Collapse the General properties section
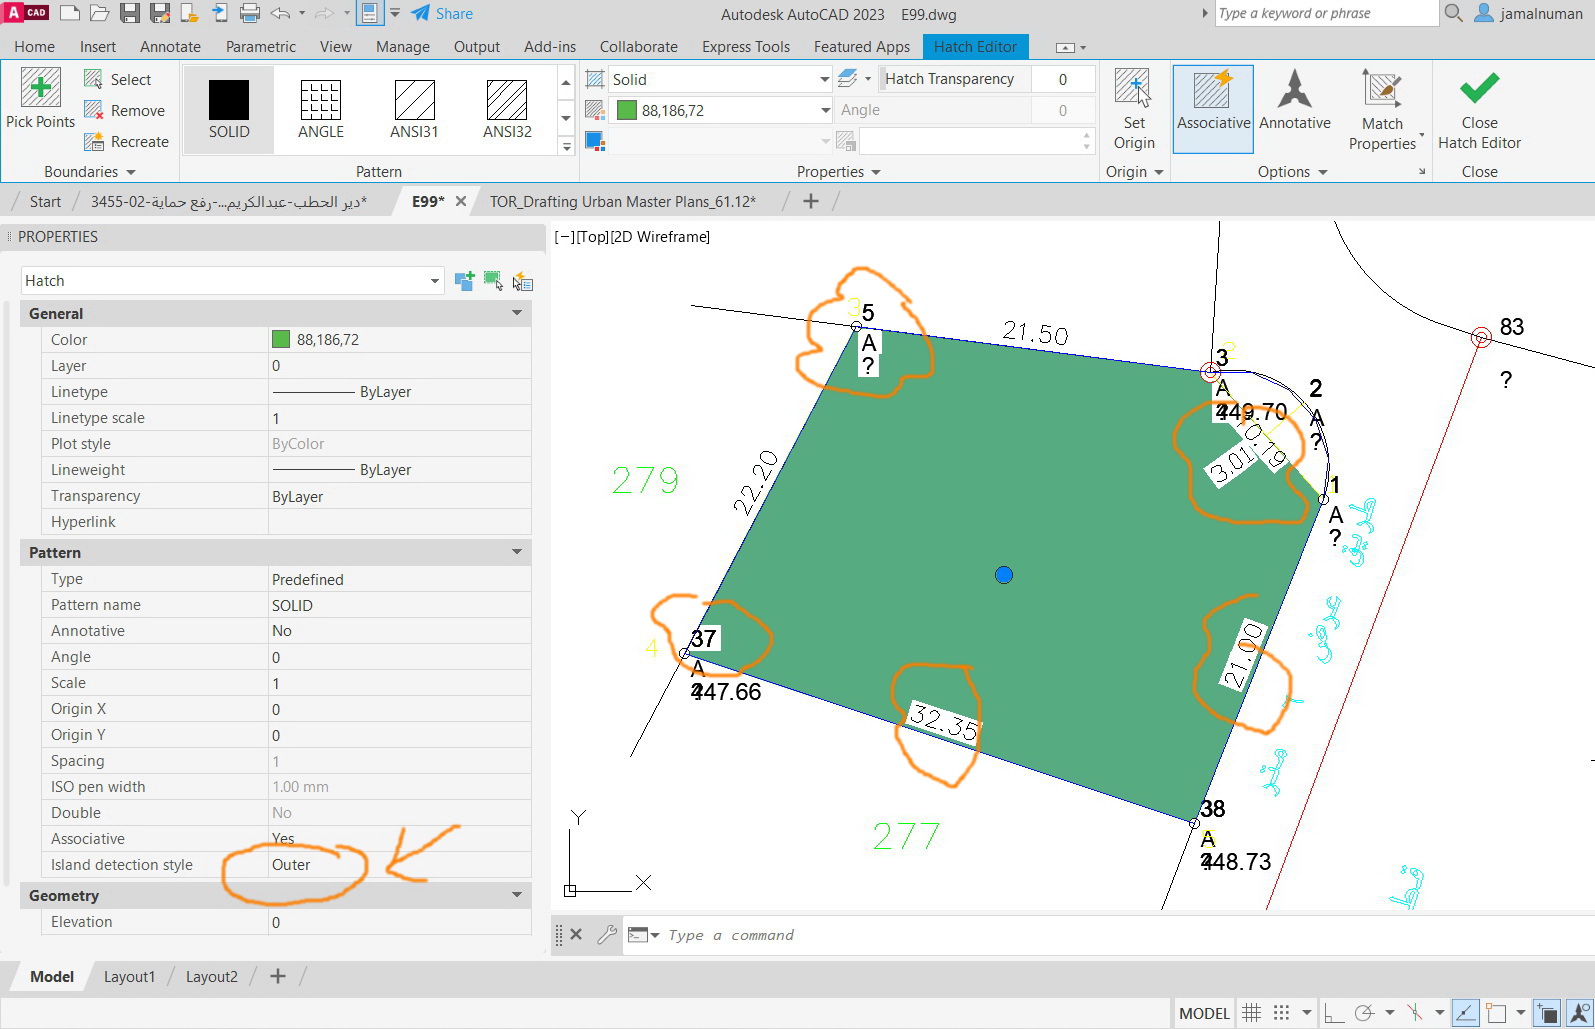The width and height of the screenshot is (1595, 1029). (x=517, y=313)
